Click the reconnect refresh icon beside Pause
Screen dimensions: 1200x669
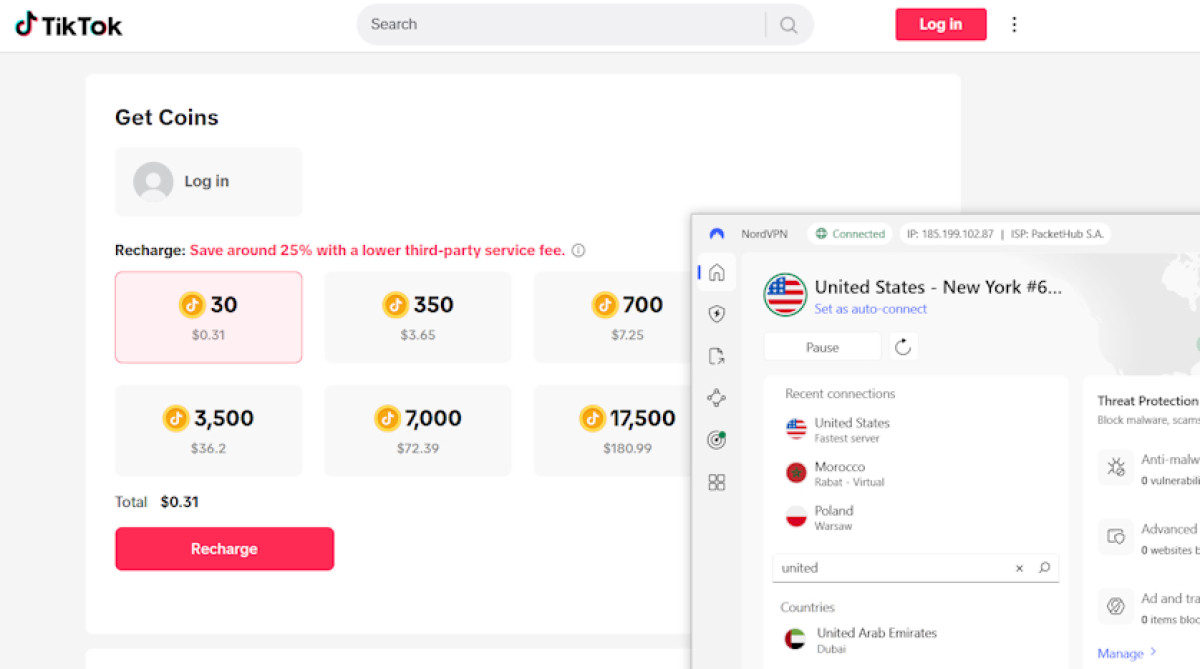903,347
